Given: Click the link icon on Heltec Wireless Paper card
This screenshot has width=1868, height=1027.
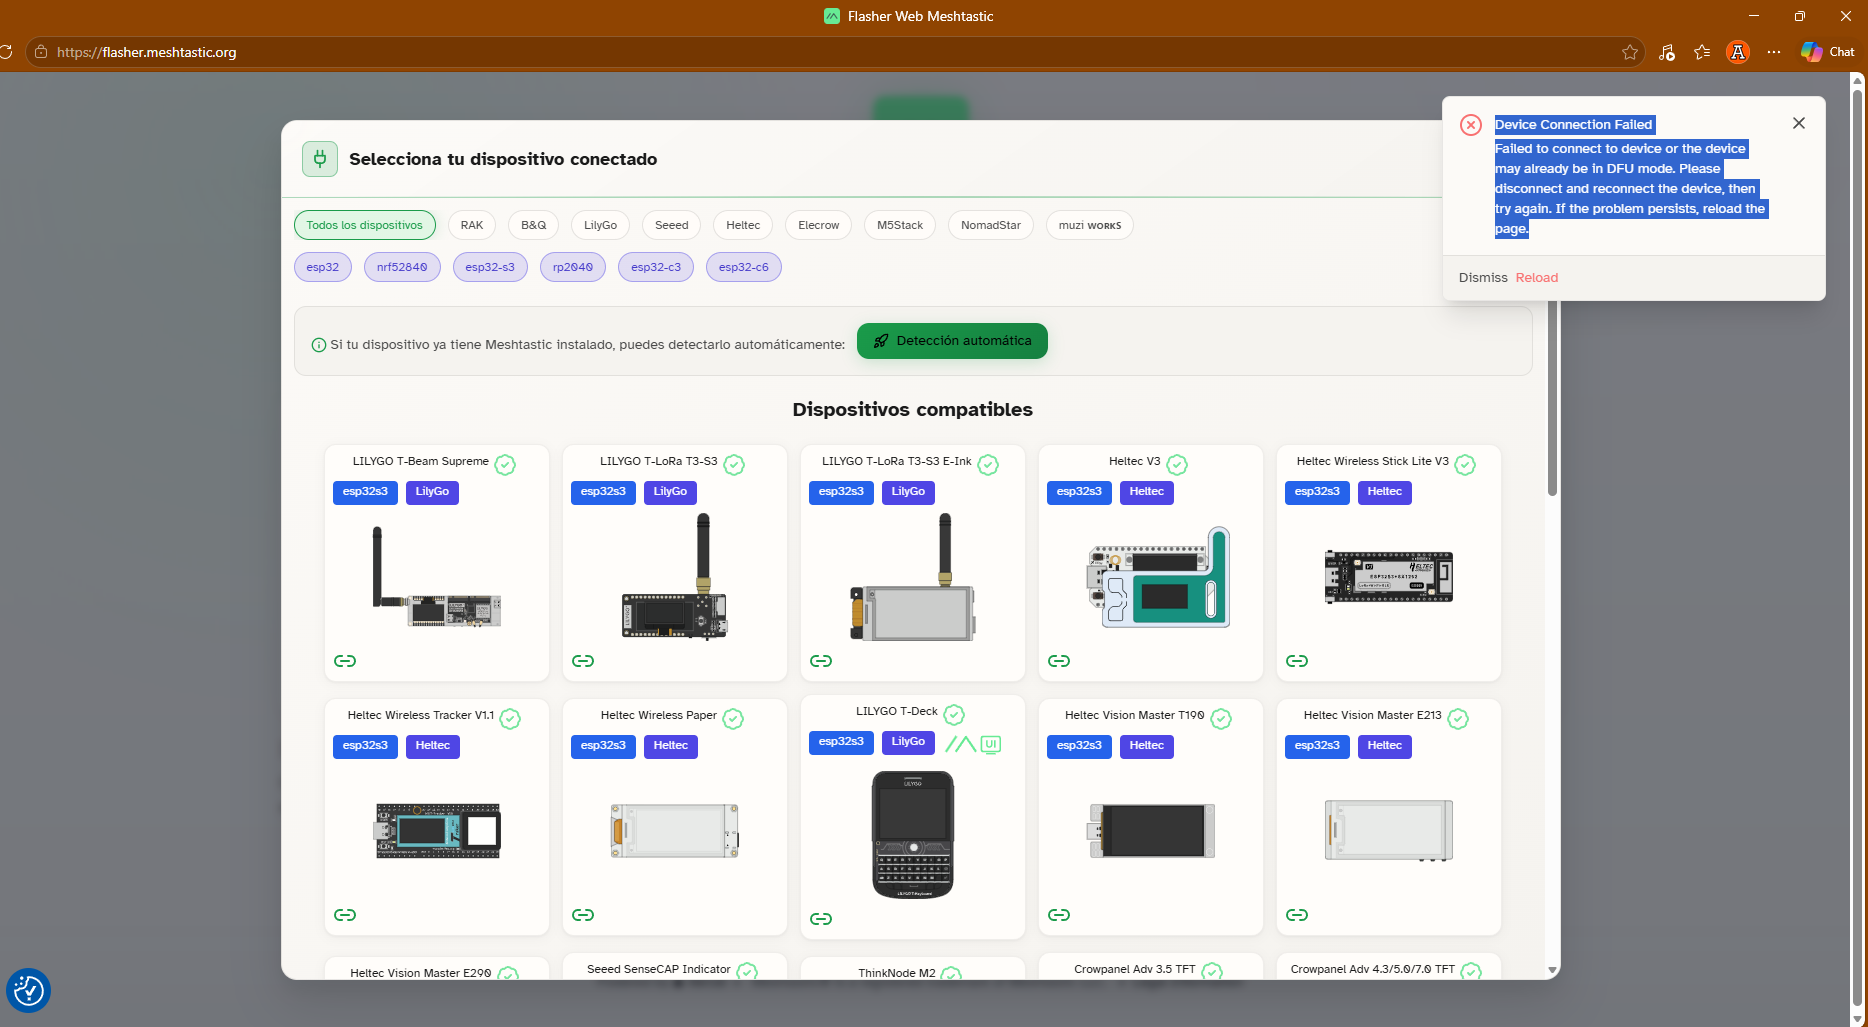Looking at the screenshot, I should (x=583, y=915).
